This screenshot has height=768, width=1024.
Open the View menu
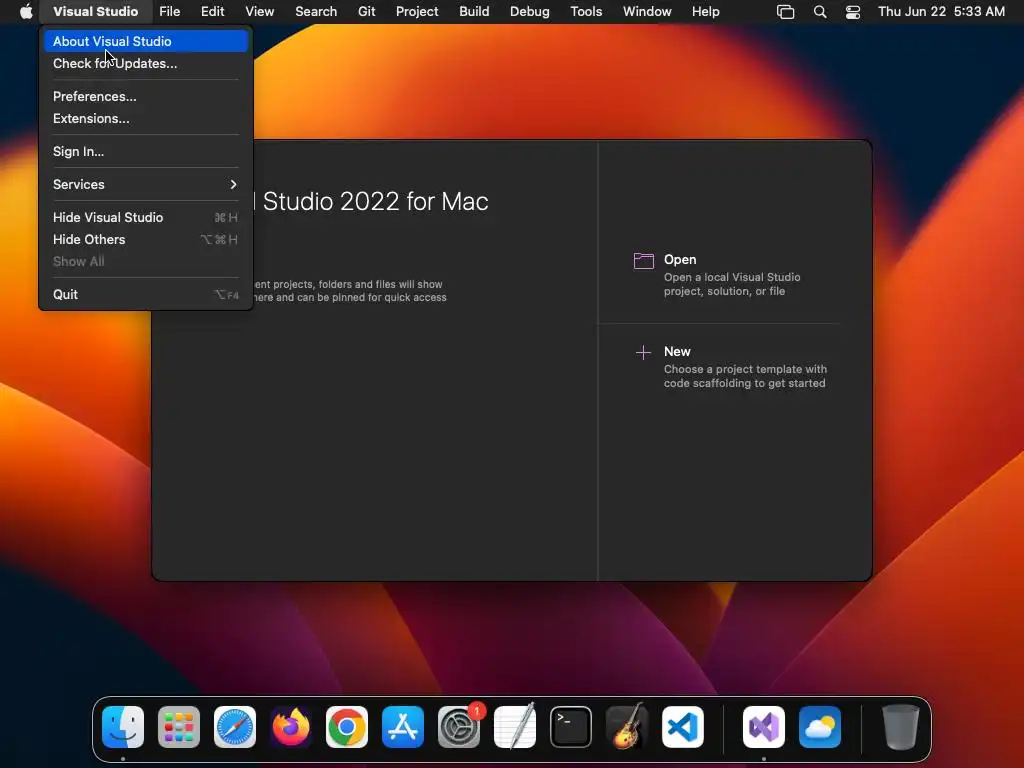tap(259, 12)
